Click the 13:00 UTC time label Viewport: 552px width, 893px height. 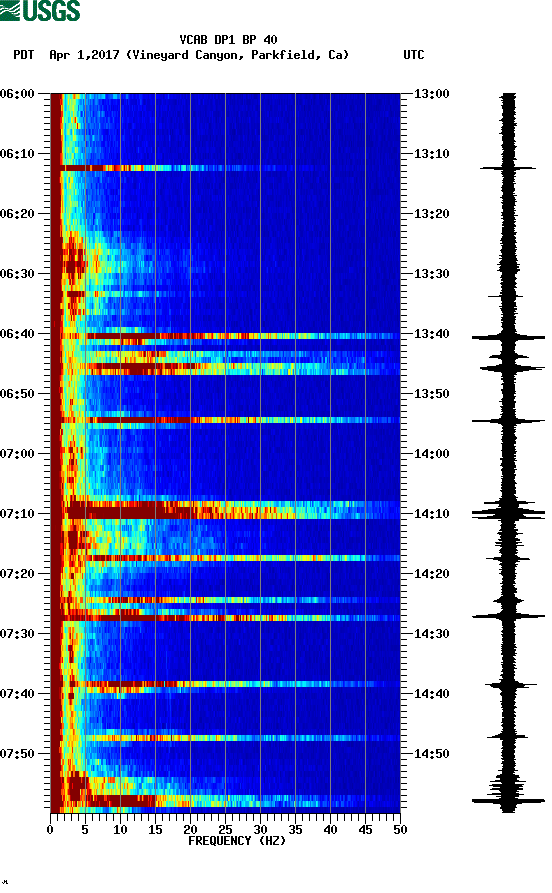coord(431,93)
